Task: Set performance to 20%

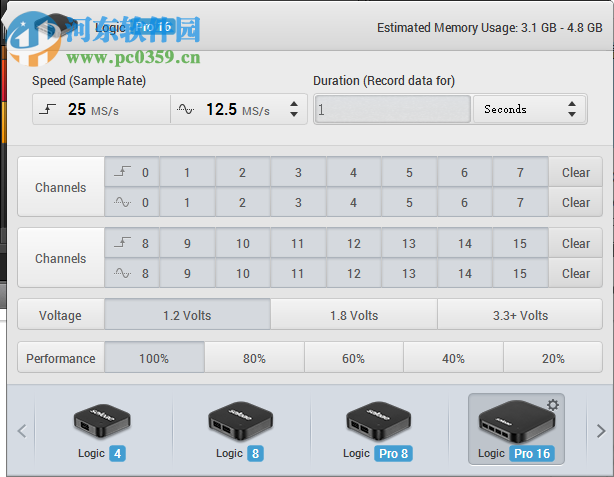Action: 553,358
